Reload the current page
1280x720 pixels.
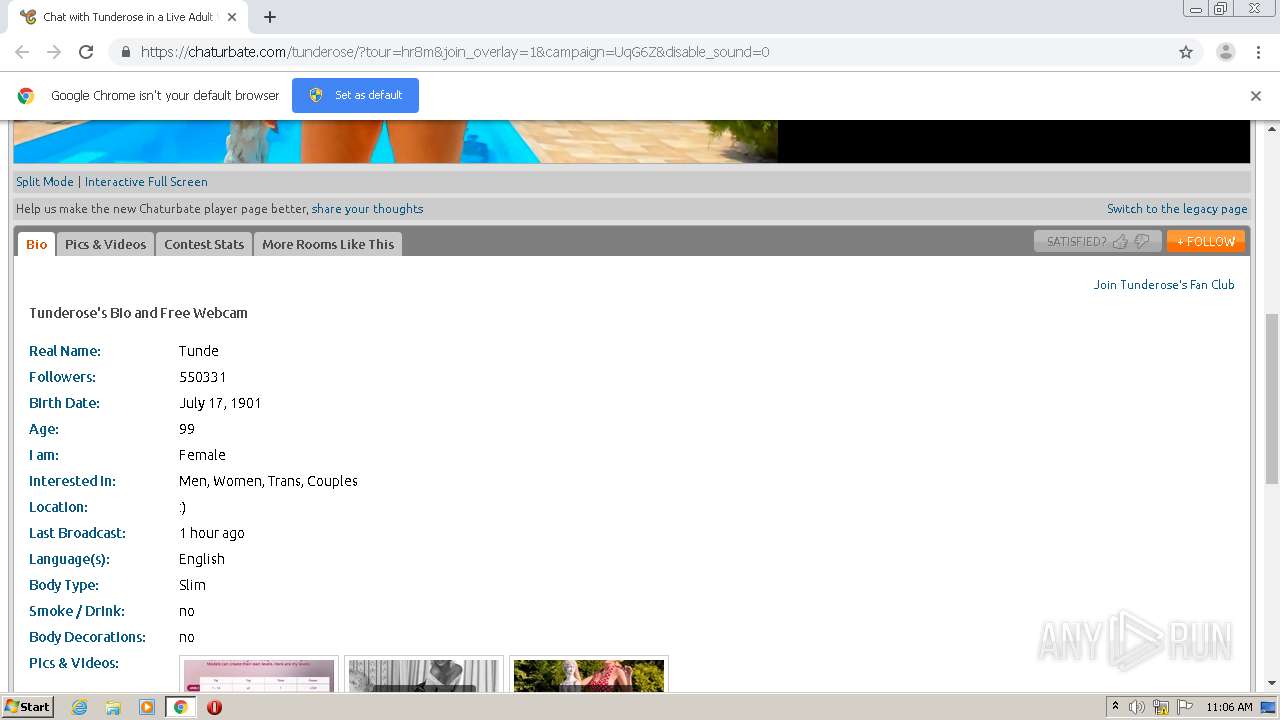[86, 52]
